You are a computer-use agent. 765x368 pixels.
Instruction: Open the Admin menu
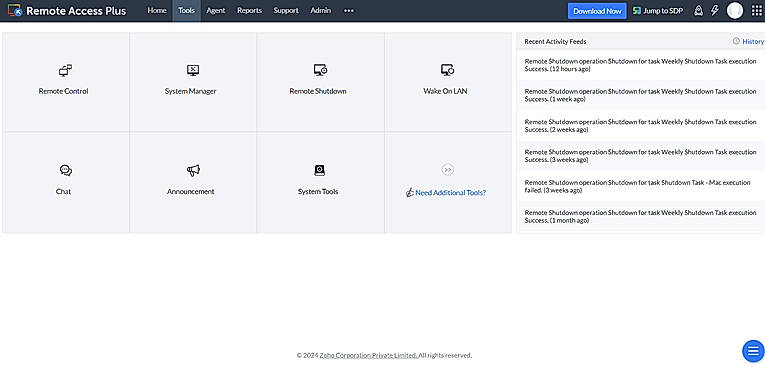pyautogui.click(x=321, y=11)
